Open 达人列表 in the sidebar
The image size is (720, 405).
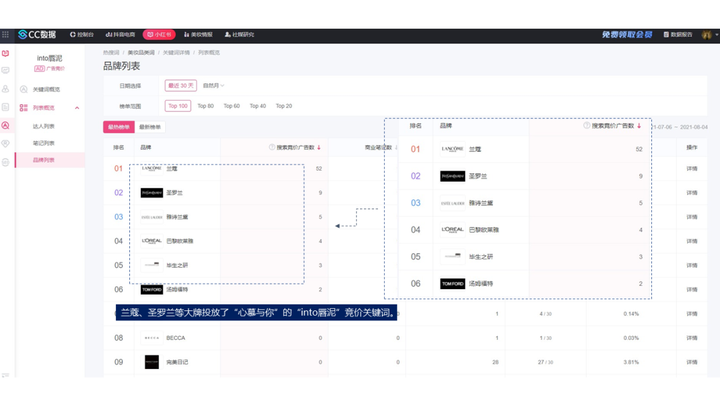point(44,126)
